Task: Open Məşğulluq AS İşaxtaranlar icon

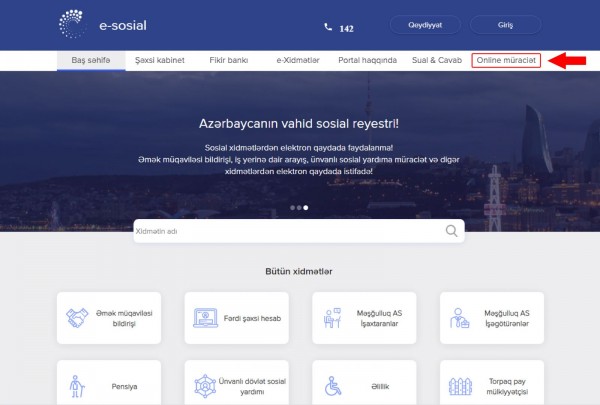Action: pyautogui.click(x=332, y=318)
